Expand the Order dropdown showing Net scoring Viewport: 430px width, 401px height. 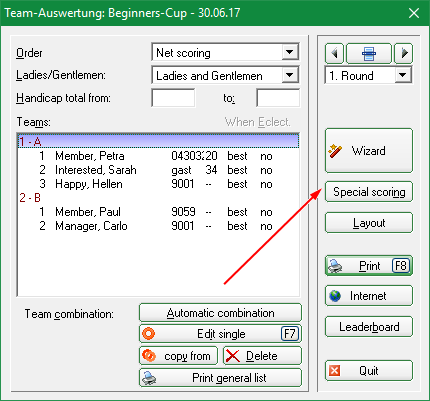pyautogui.click(x=289, y=52)
